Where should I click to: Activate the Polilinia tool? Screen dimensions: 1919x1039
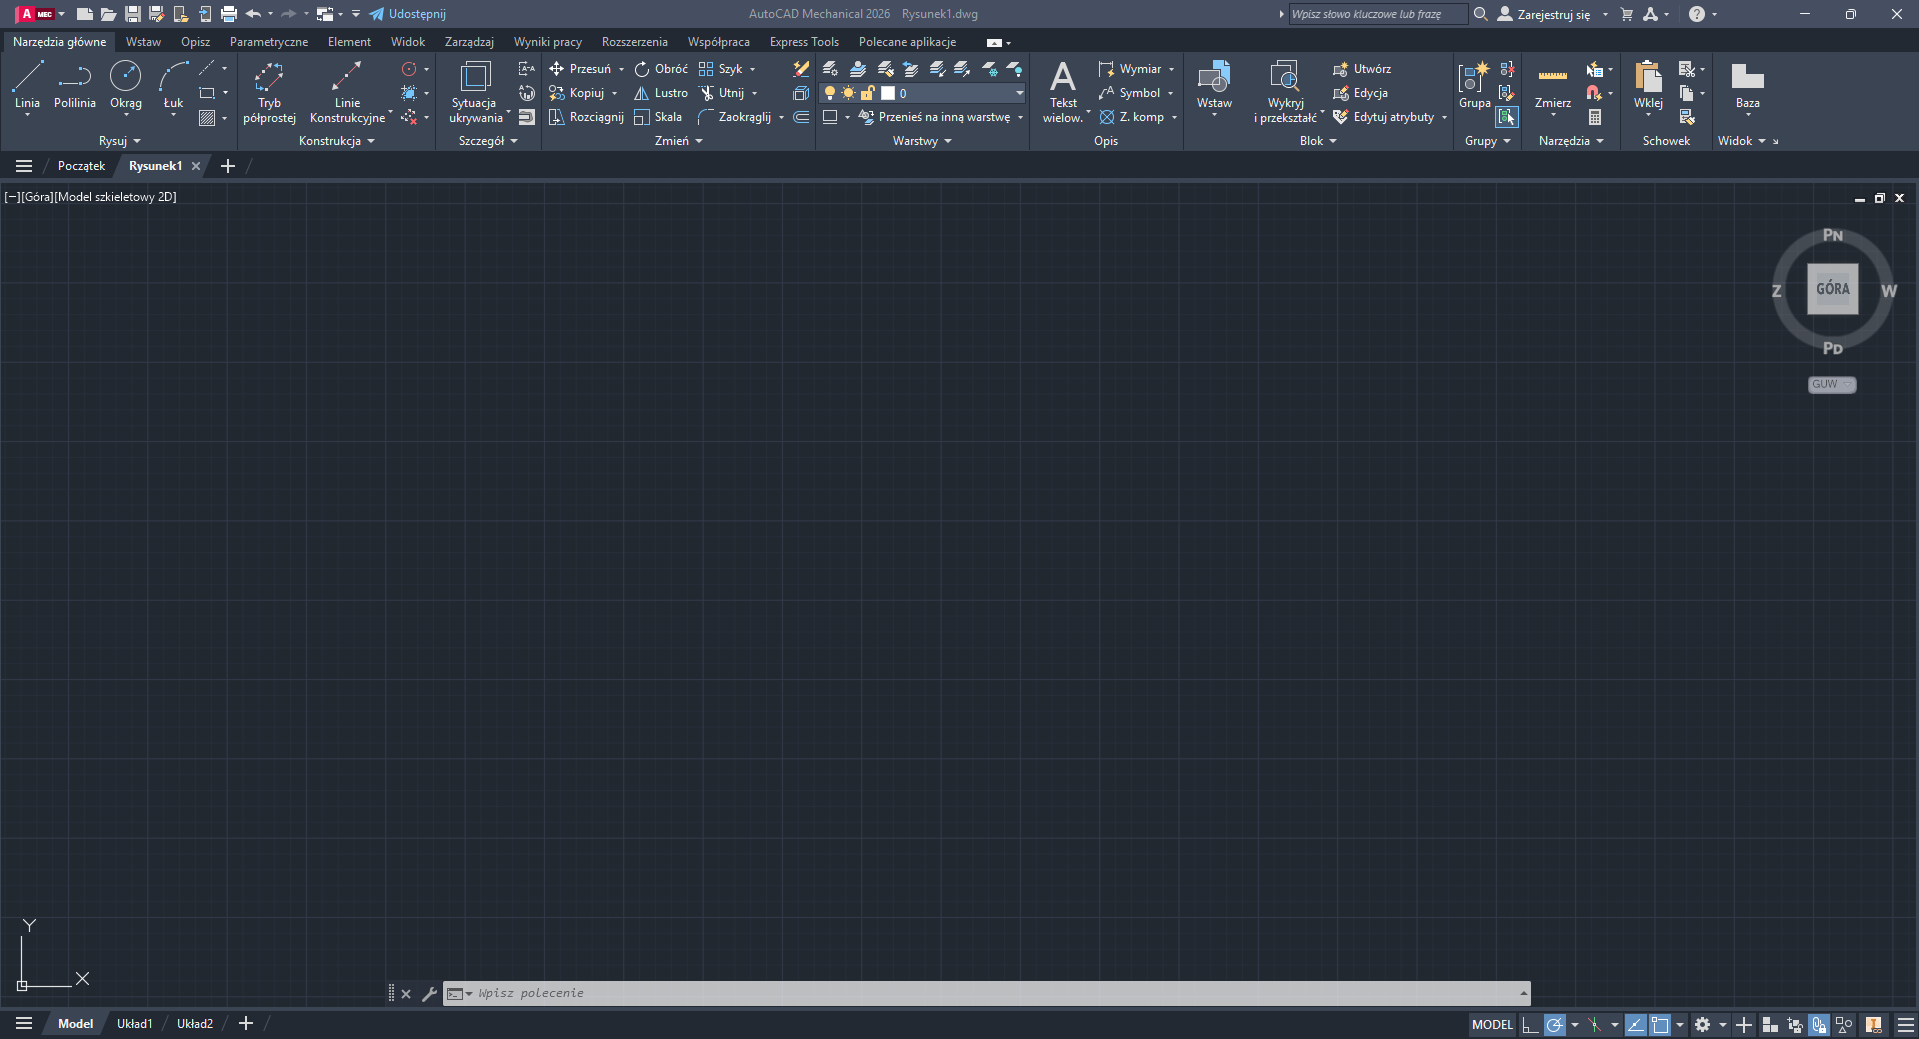coord(75,85)
